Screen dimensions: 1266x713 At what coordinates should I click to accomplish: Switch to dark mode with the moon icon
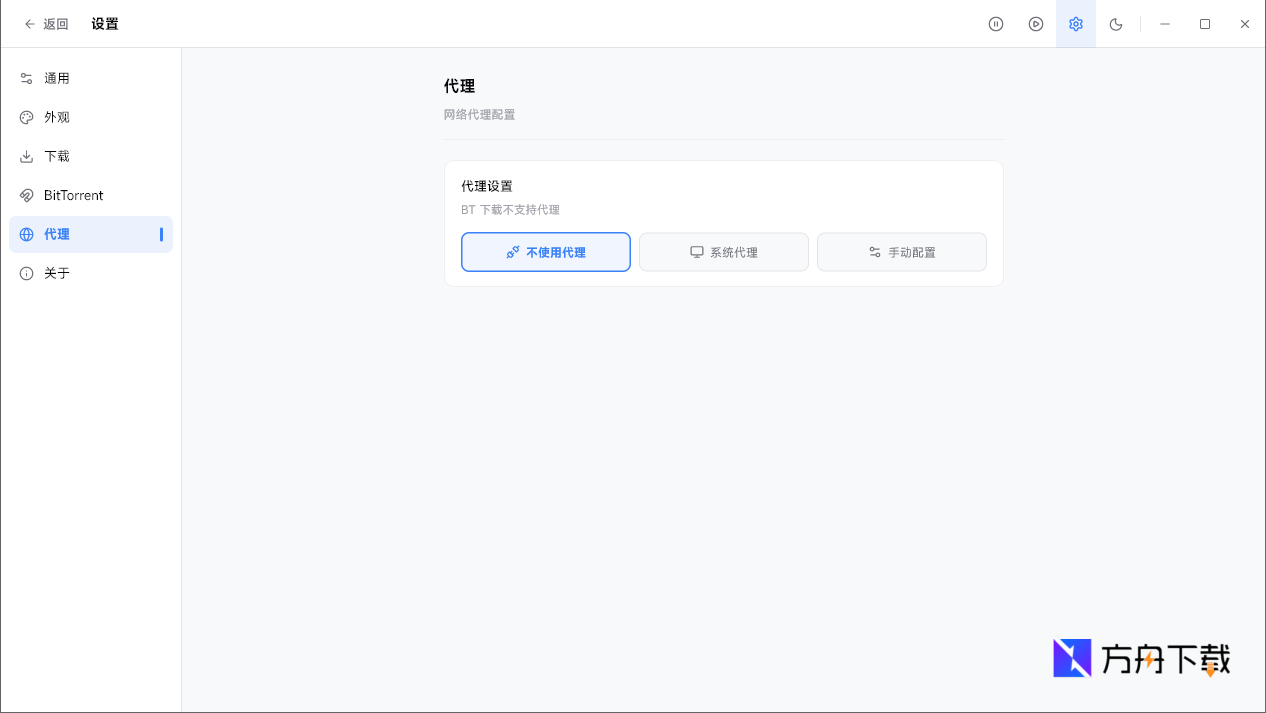[1115, 23]
